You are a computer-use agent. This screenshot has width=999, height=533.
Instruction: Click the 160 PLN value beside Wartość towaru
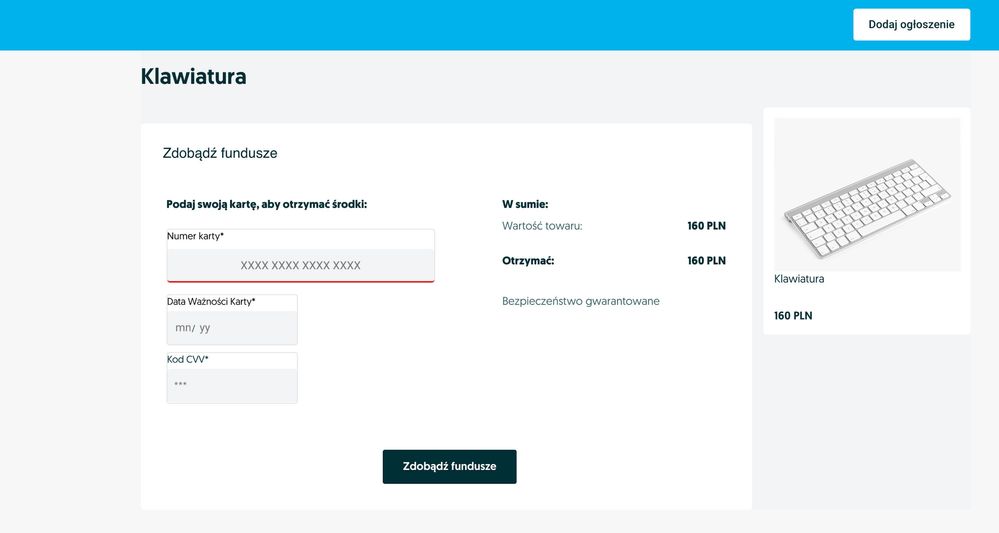click(x=706, y=226)
